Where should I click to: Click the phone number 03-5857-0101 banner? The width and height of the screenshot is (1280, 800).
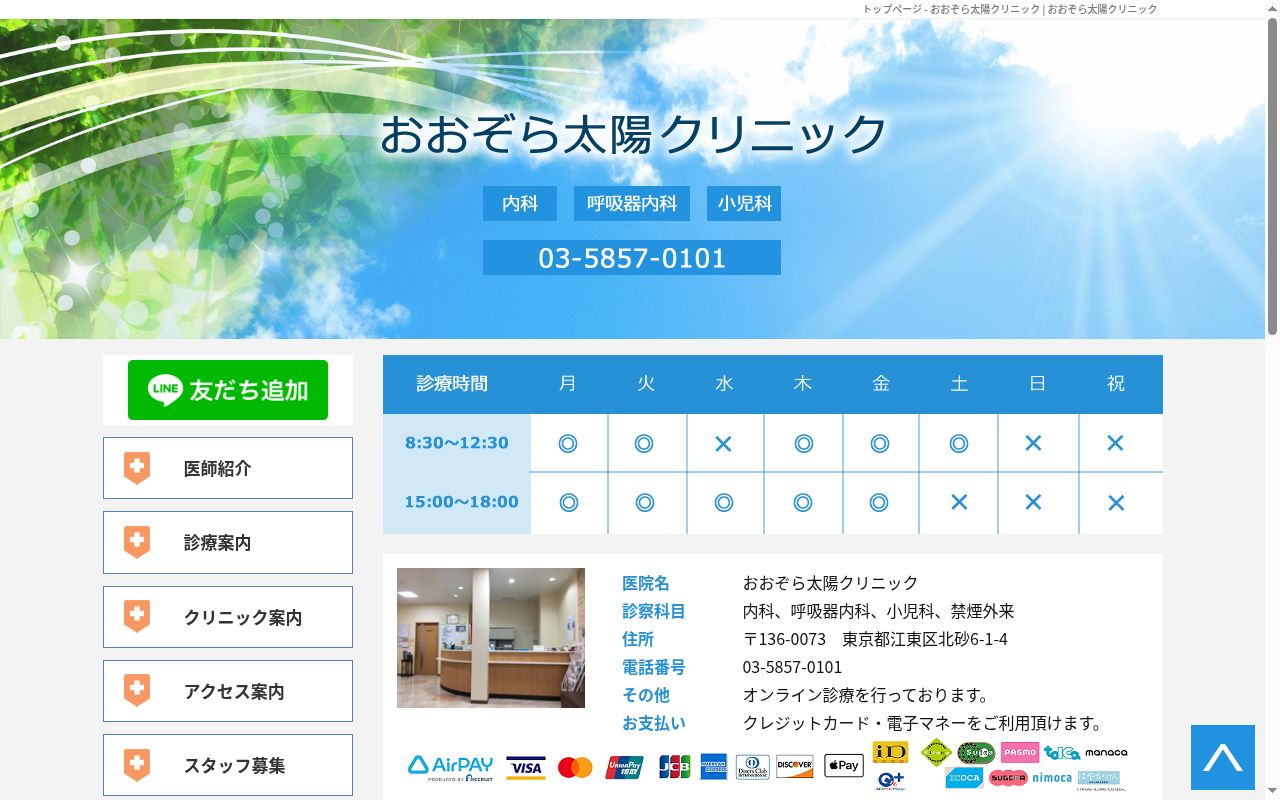[632, 257]
